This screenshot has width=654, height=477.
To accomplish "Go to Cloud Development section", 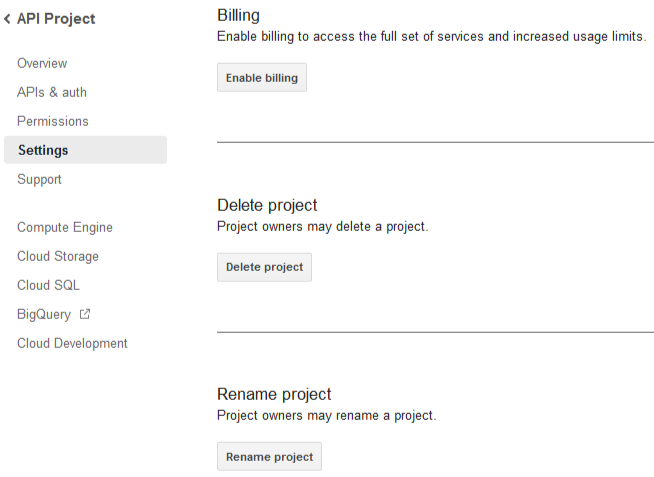I will [72, 343].
